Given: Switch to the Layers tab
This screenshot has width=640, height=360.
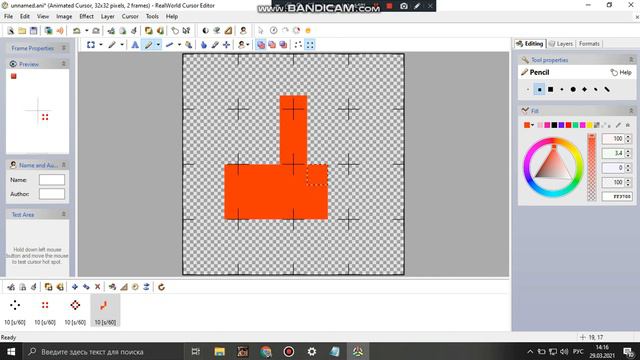Looking at the screenshot, I should tap(561, 44).
